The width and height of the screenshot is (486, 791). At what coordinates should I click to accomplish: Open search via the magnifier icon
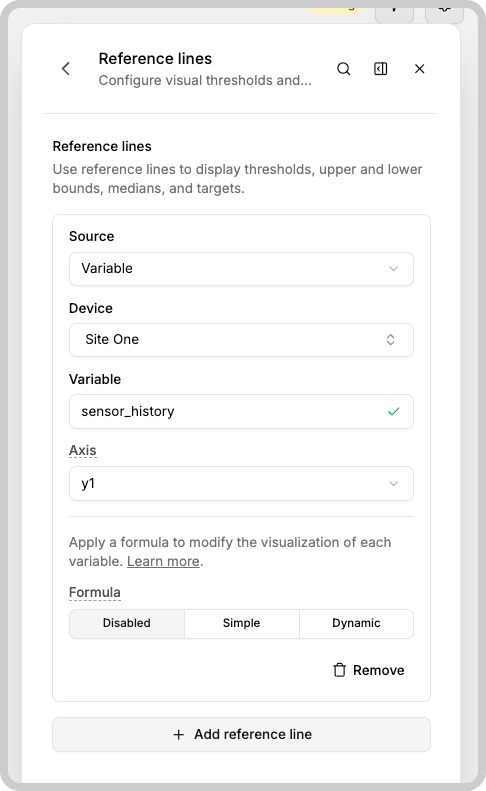coord(344,69)
